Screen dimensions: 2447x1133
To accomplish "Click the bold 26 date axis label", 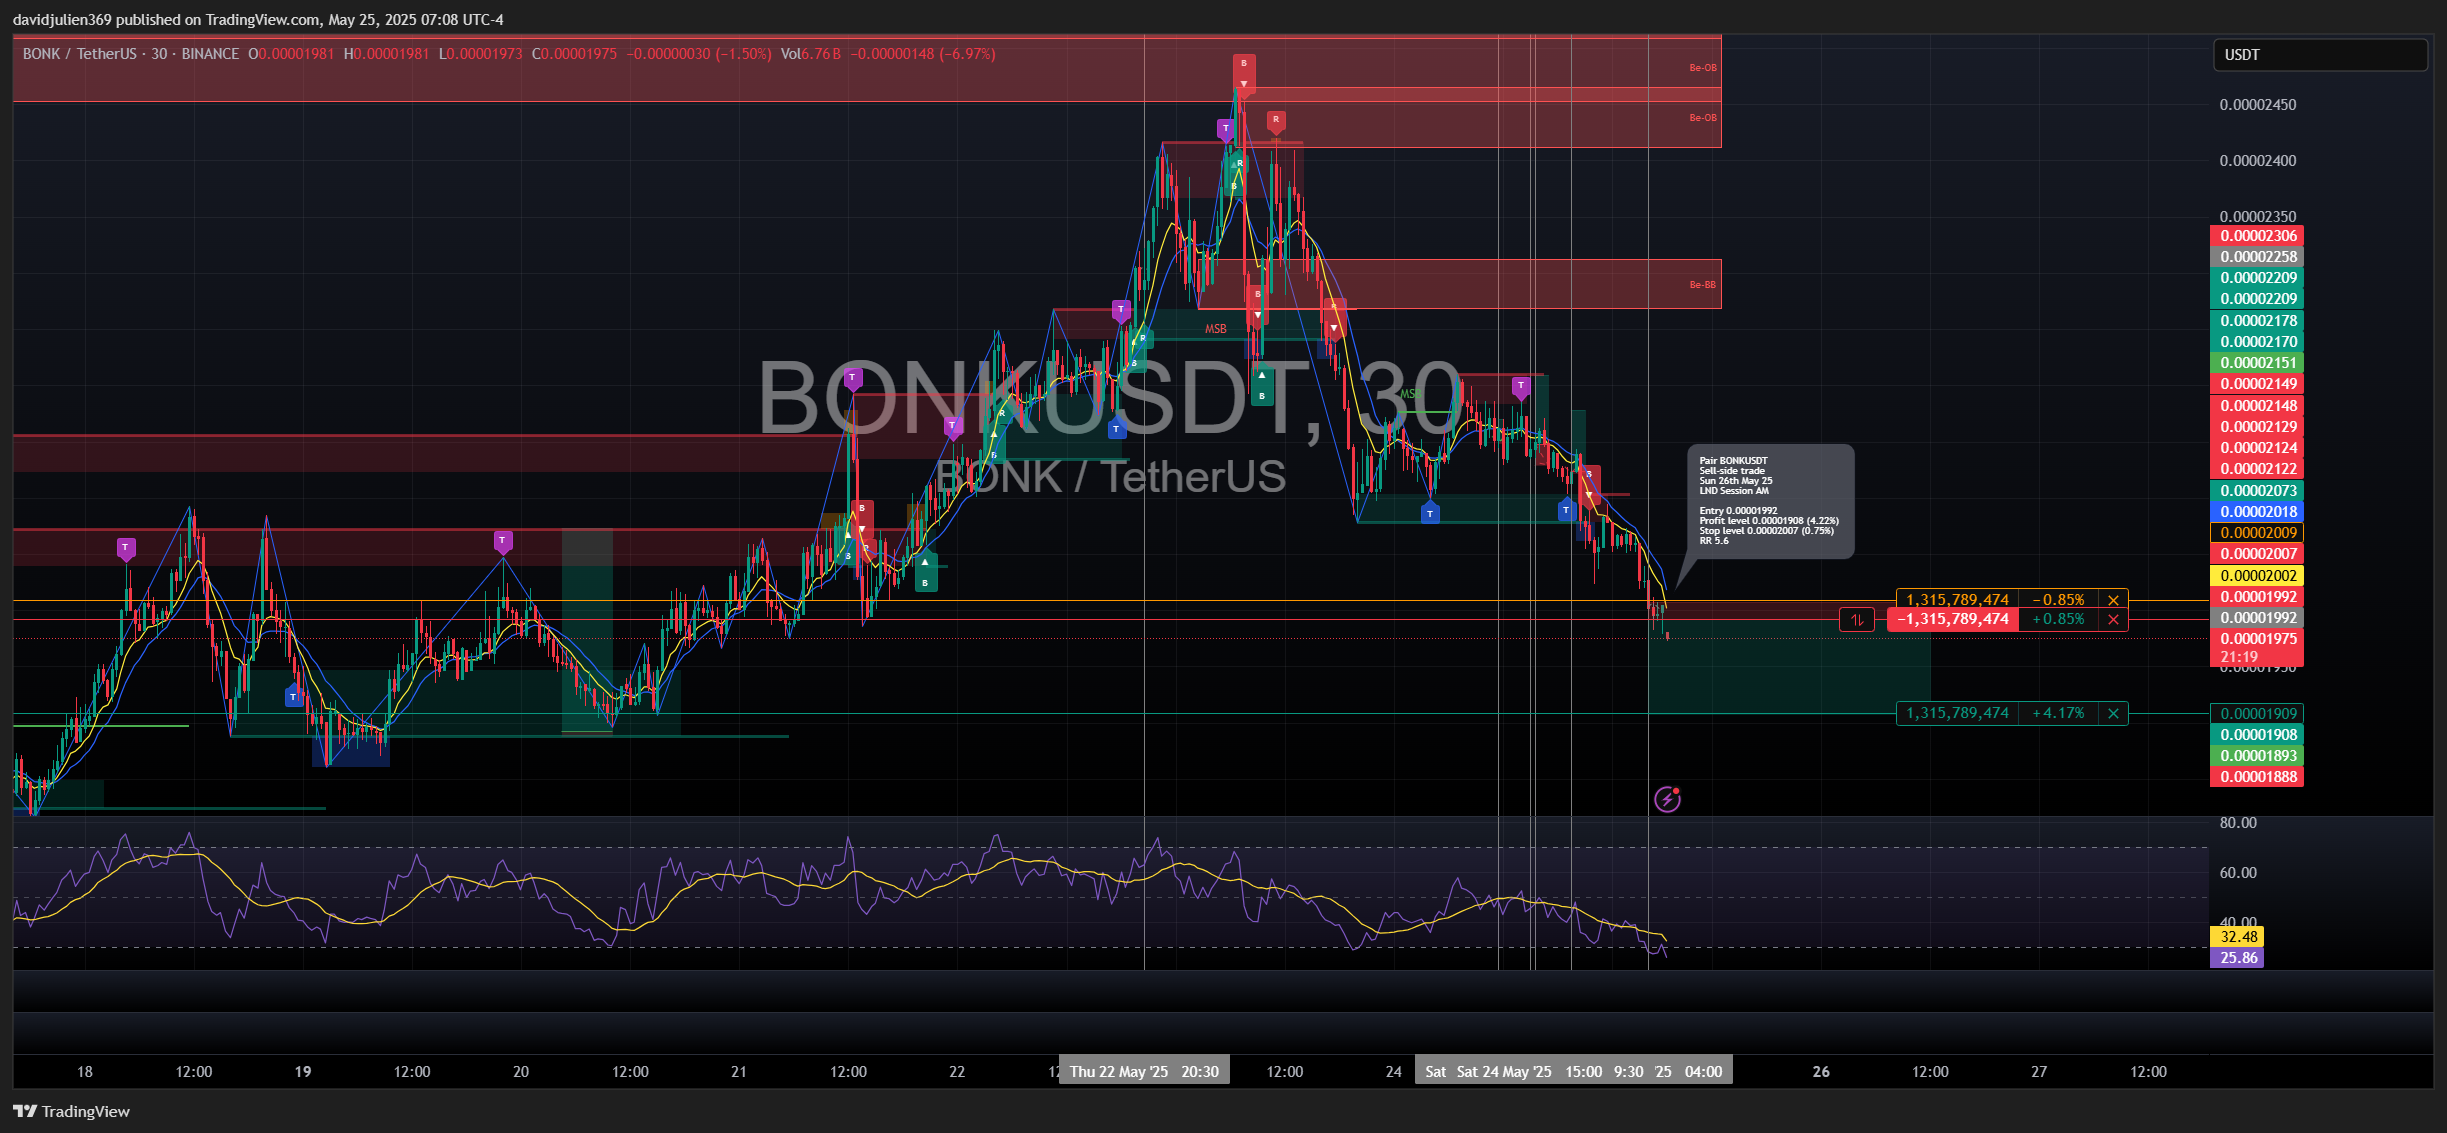I will 1821,1072.
